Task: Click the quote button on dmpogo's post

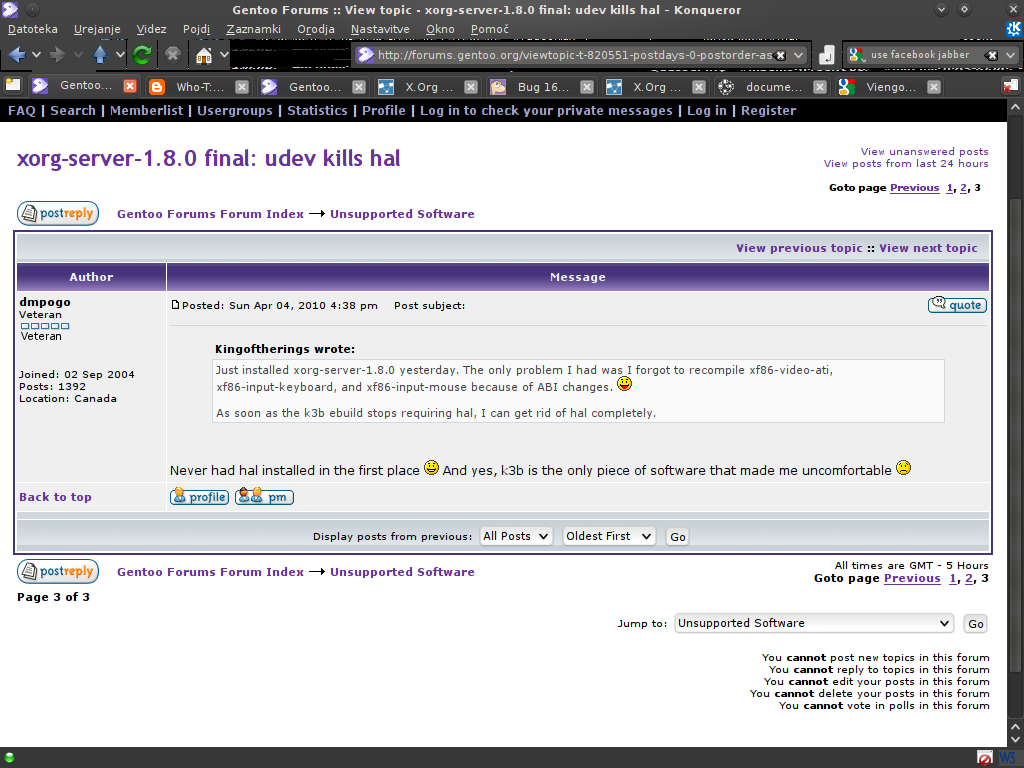Action: pyautogui.click(x=957, y=305)
